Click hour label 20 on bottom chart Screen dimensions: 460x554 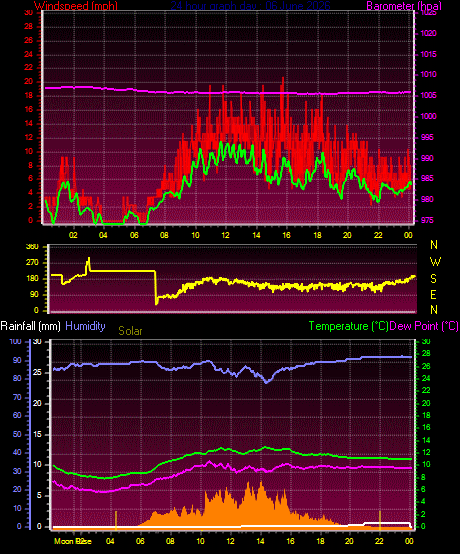point(349,541)
